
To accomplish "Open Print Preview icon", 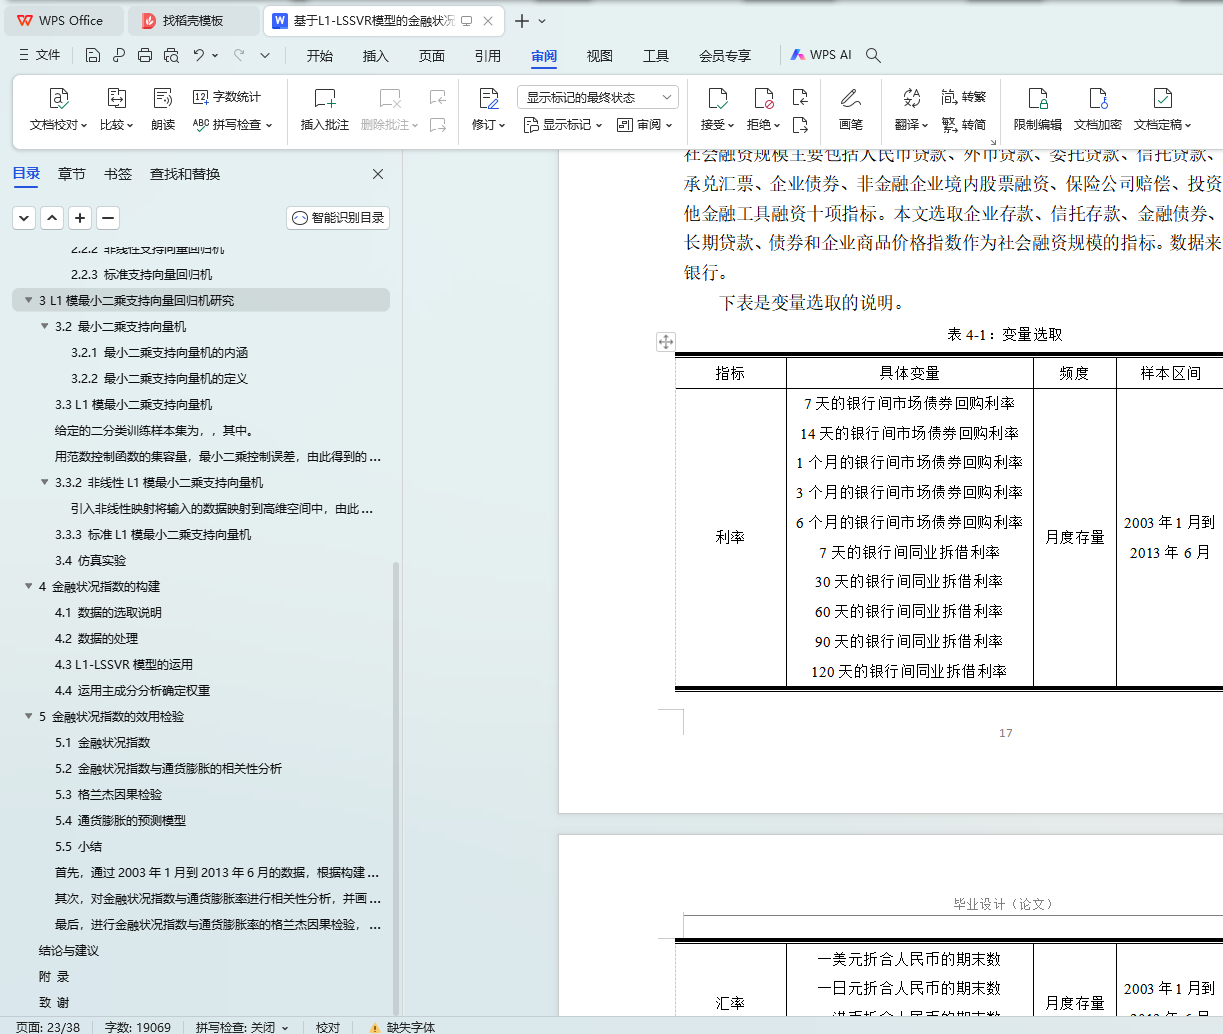I will coord(171,55).
